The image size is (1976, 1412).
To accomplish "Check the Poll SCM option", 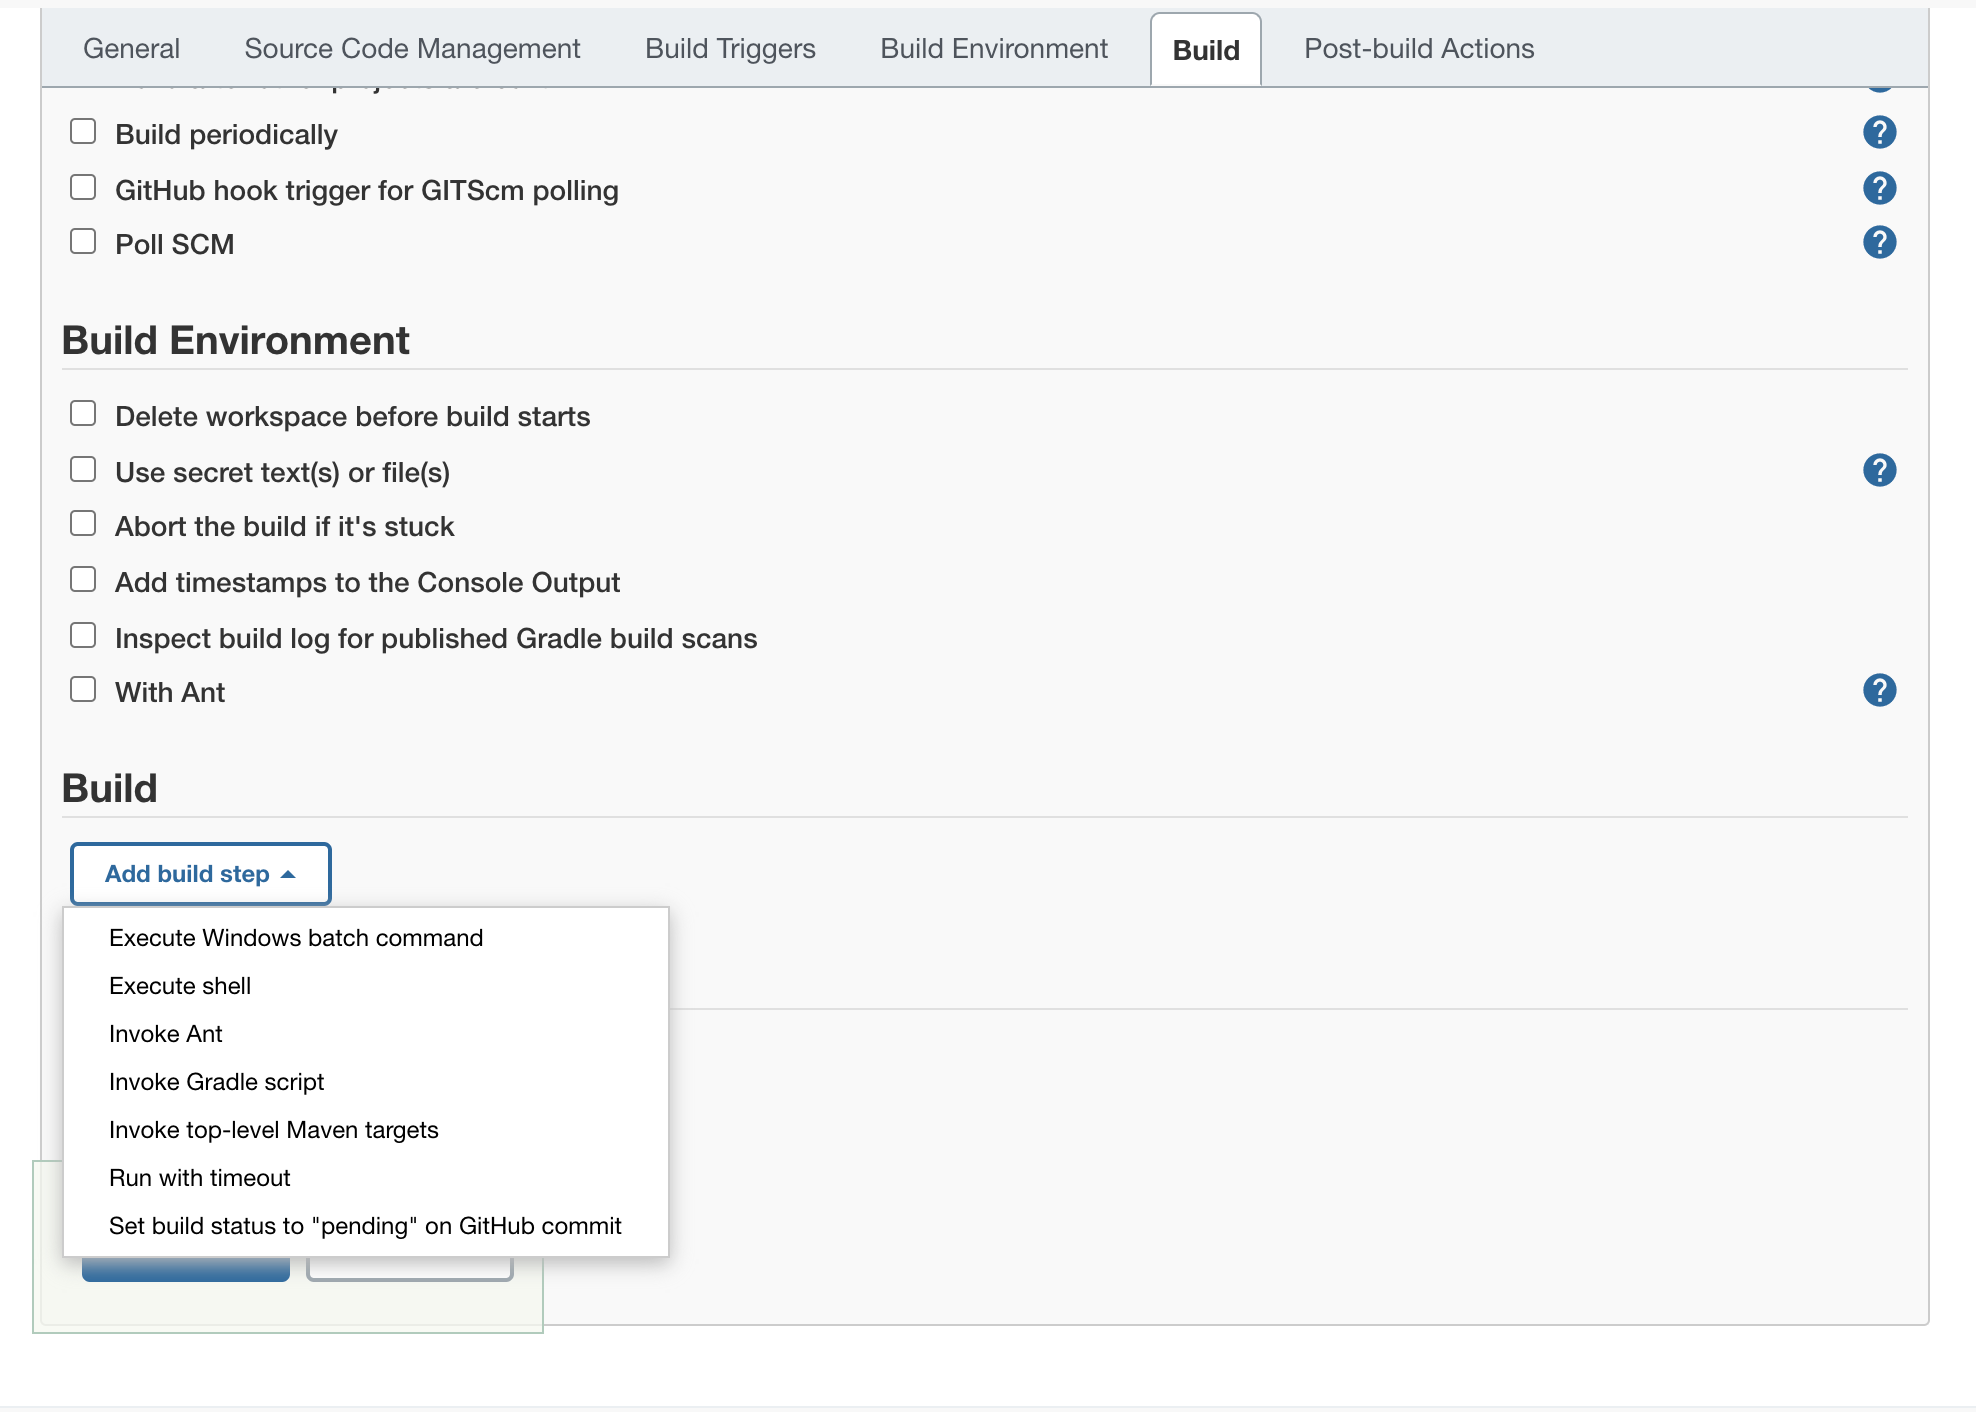I will pyautogui.click(x=83, y=242).
